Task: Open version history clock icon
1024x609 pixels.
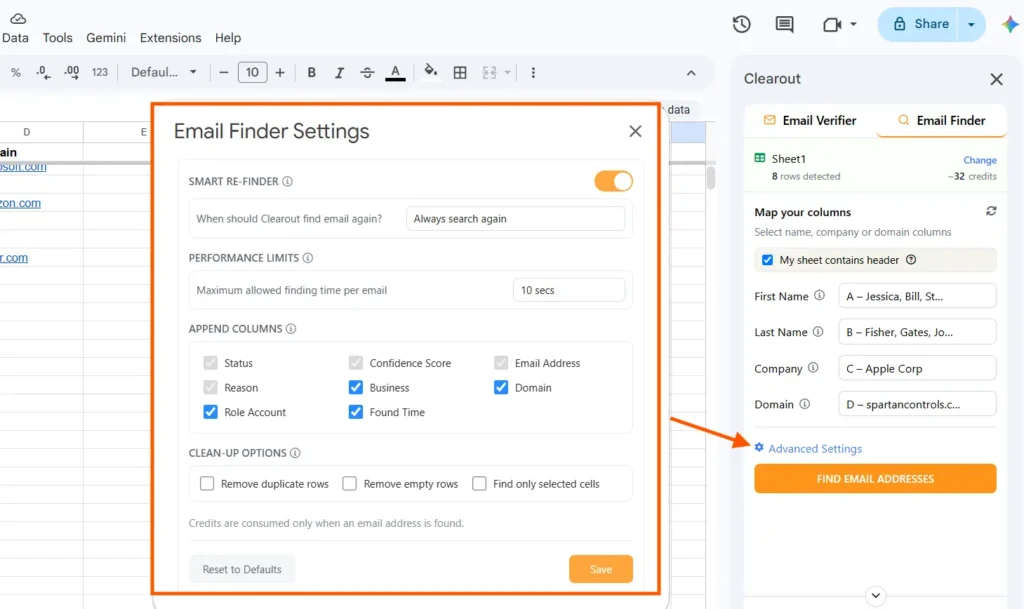Action: pos(741,25)
